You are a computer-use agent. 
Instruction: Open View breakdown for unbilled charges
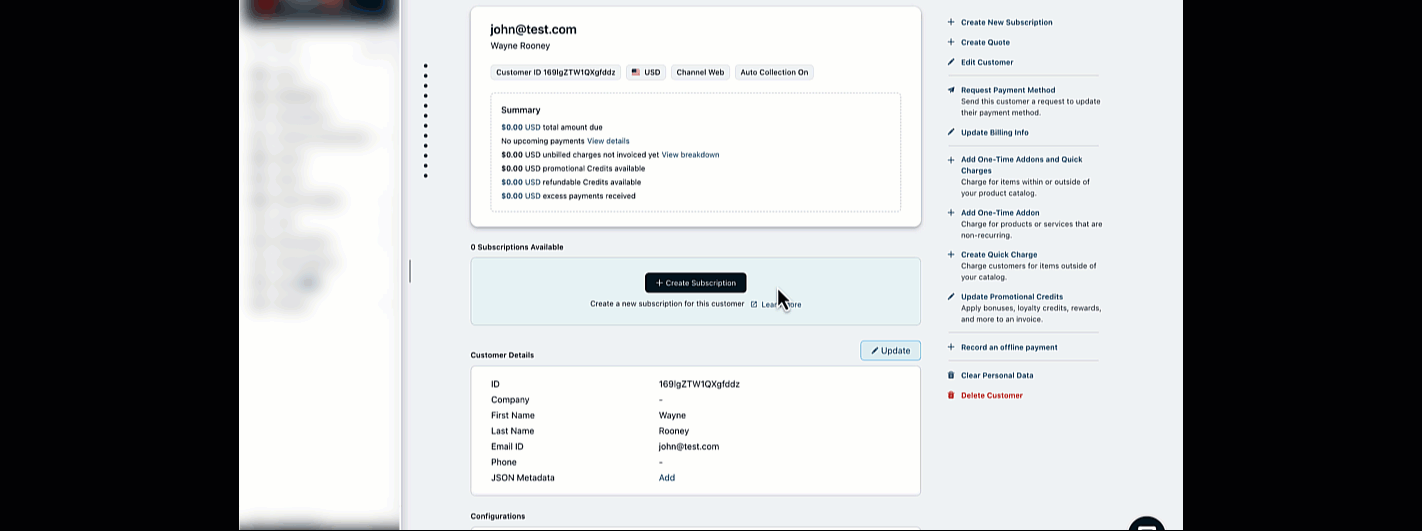(x=690, y=155)
